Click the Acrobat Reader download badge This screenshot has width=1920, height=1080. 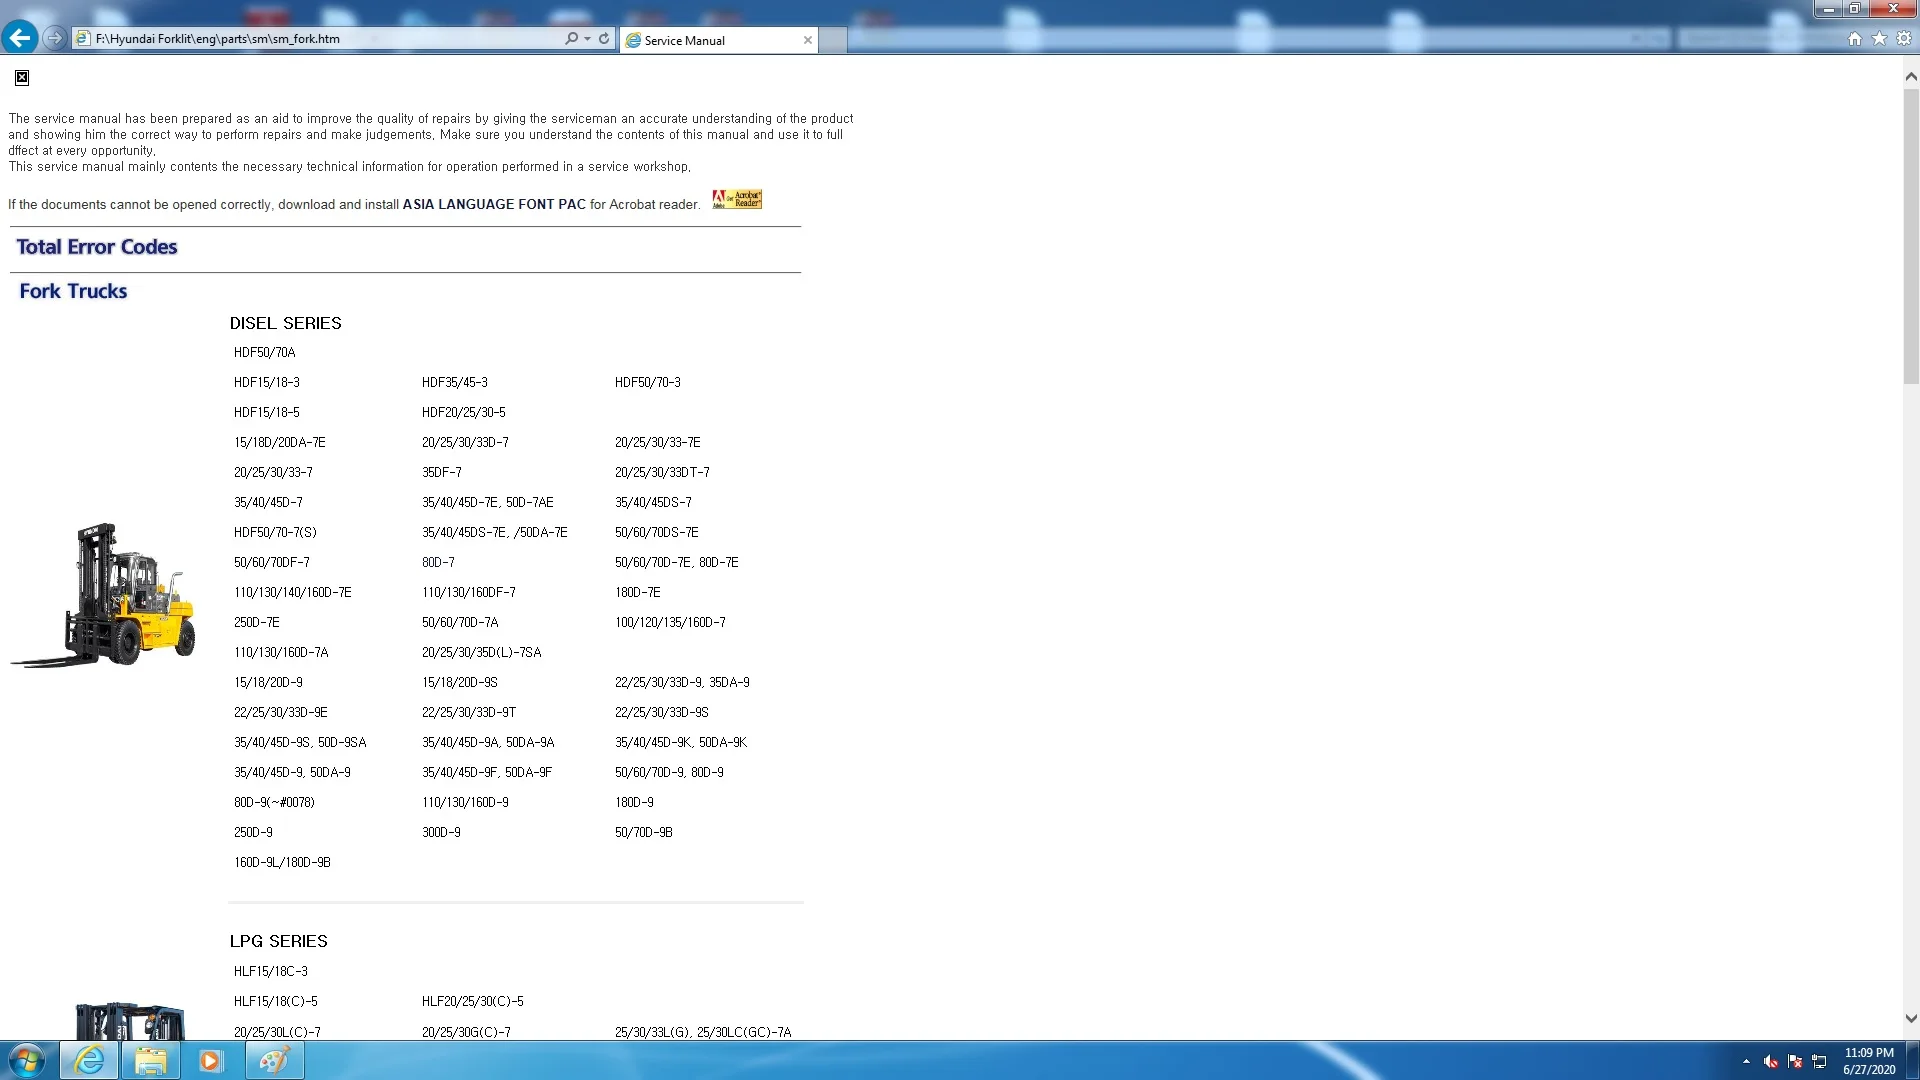737,199
